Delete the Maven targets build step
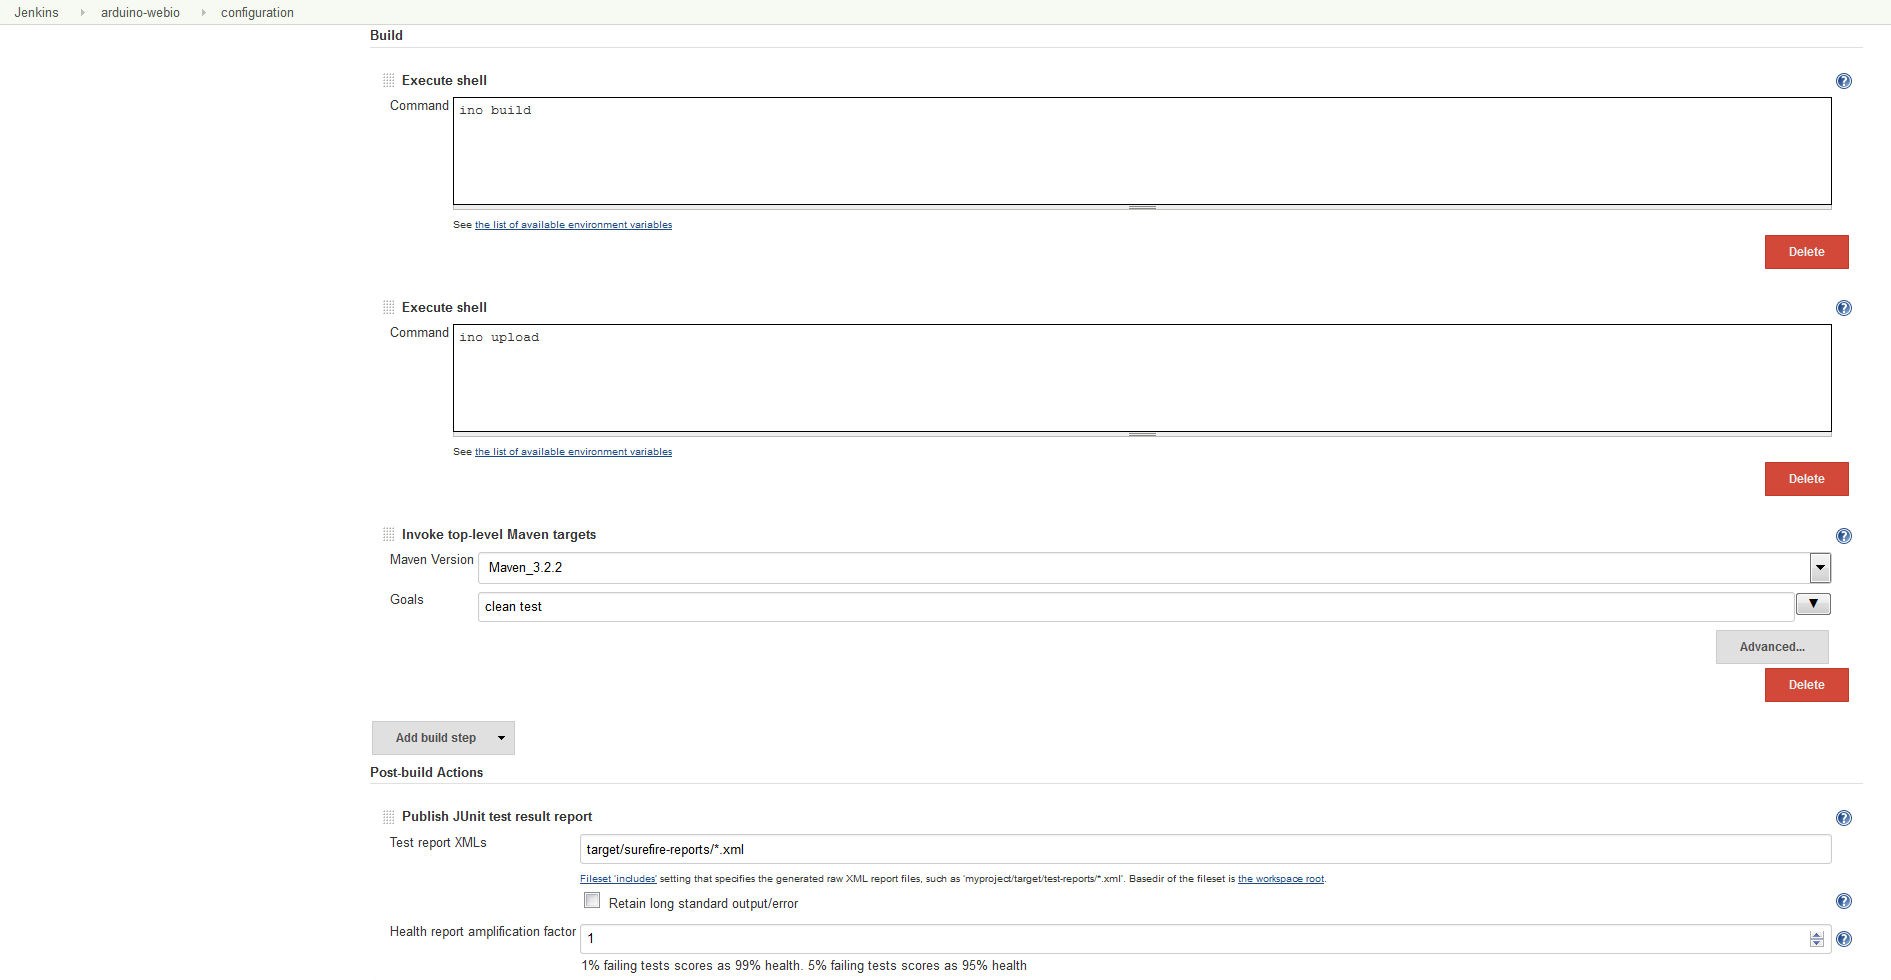The image size is (1891, 980). click(1806, 685)
